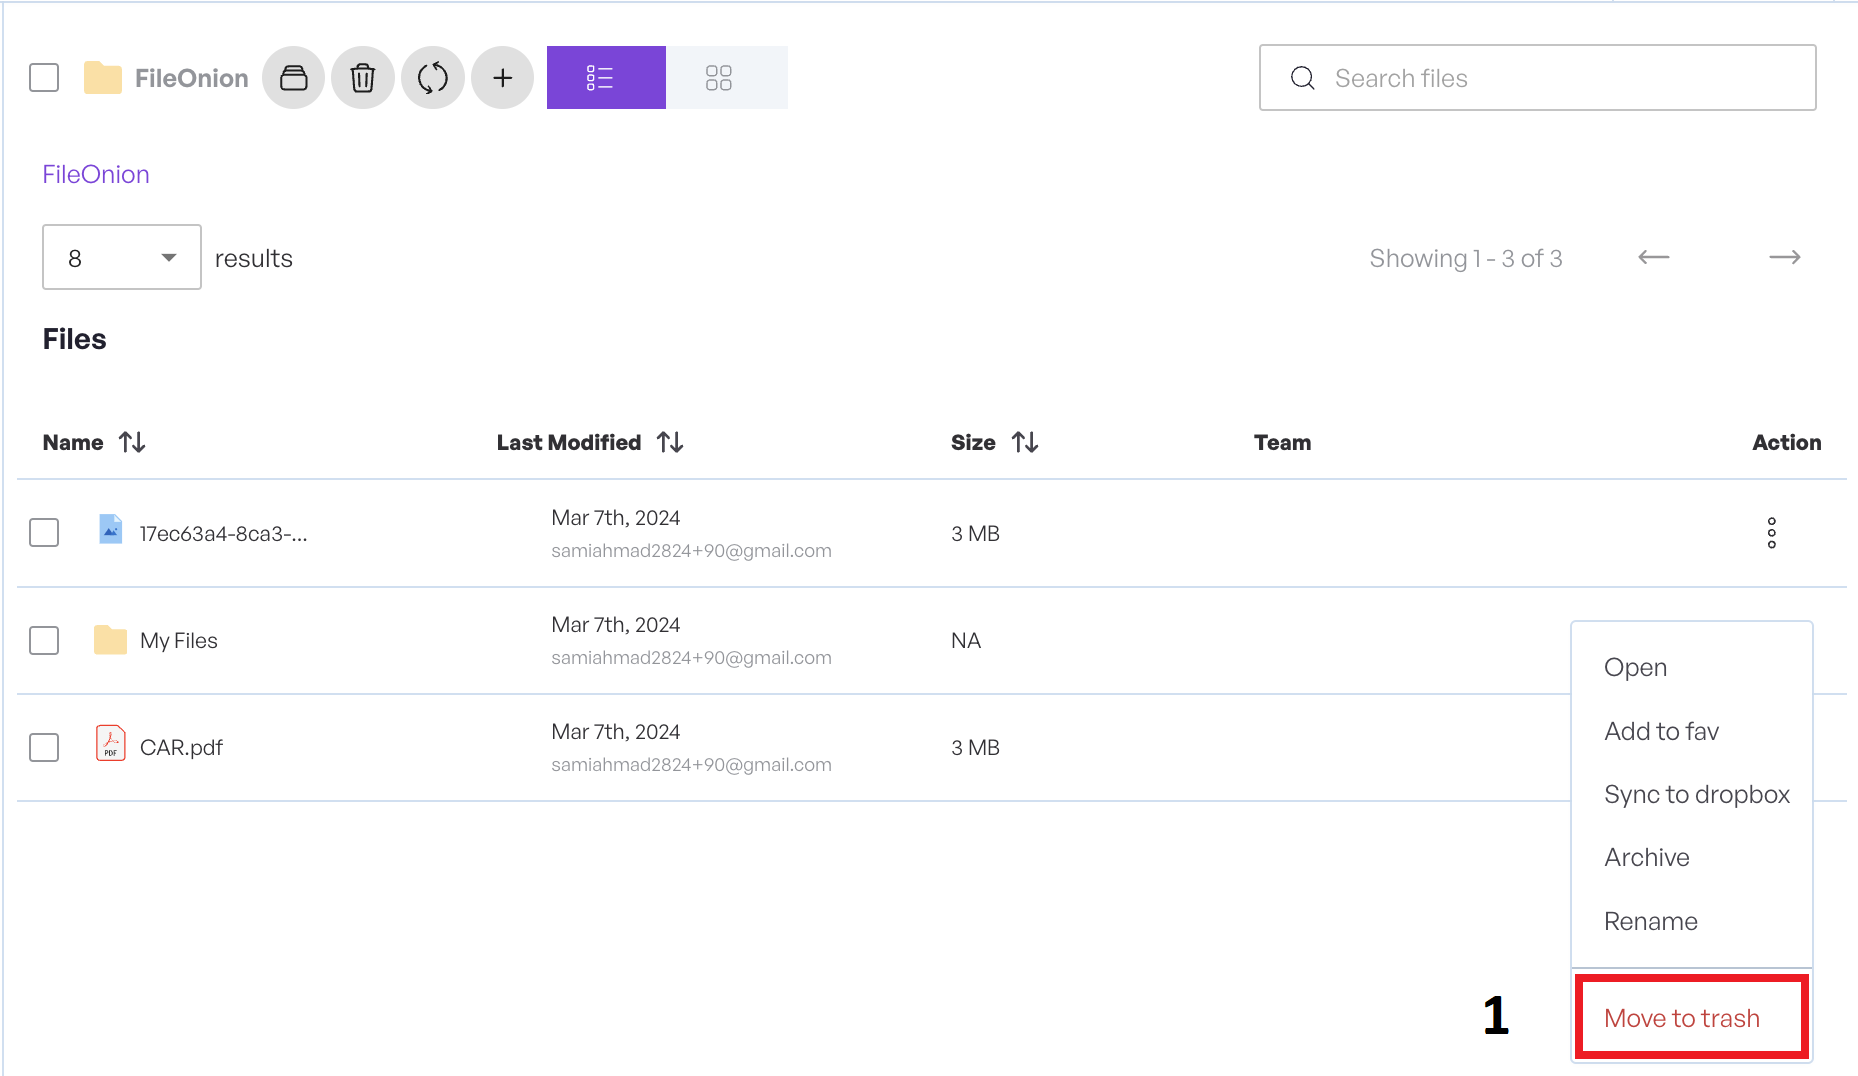Image resolution: width=1858 pixels, height=1076 pixels.
Task: Go to next page arrow
Action: click(x=1784, y=258)
